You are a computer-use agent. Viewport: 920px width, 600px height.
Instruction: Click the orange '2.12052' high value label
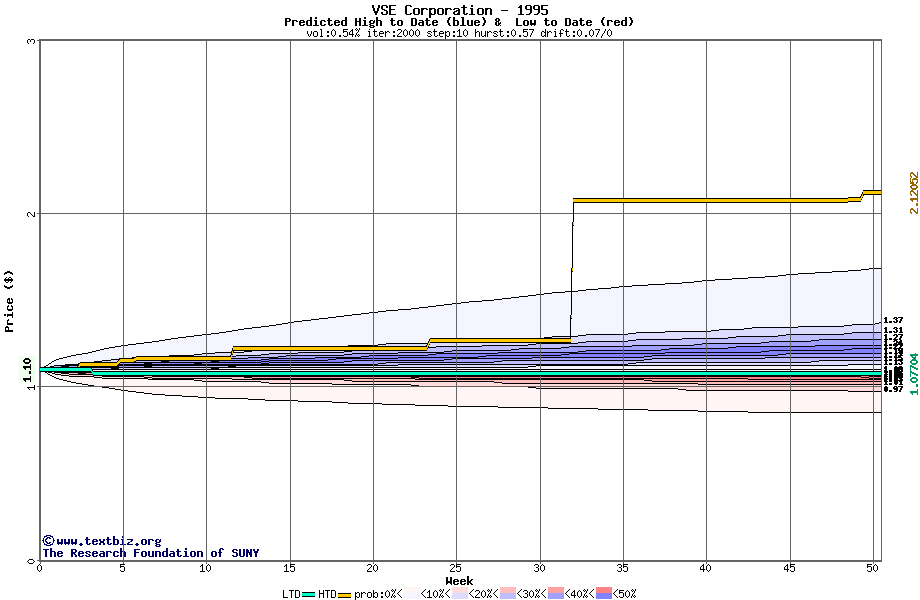914,192
